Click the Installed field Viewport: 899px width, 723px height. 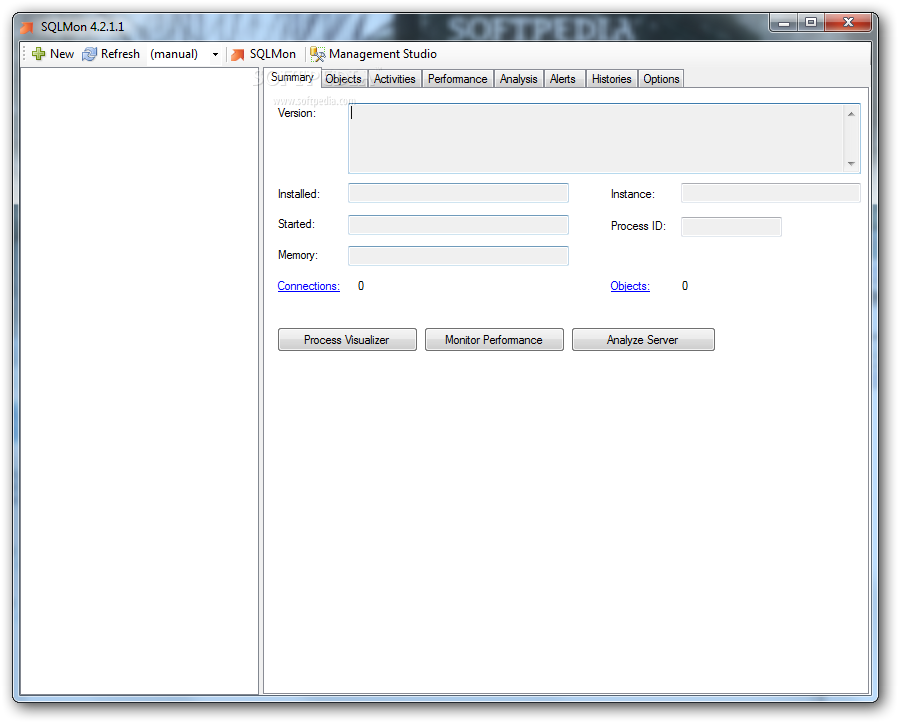[458, 193]
